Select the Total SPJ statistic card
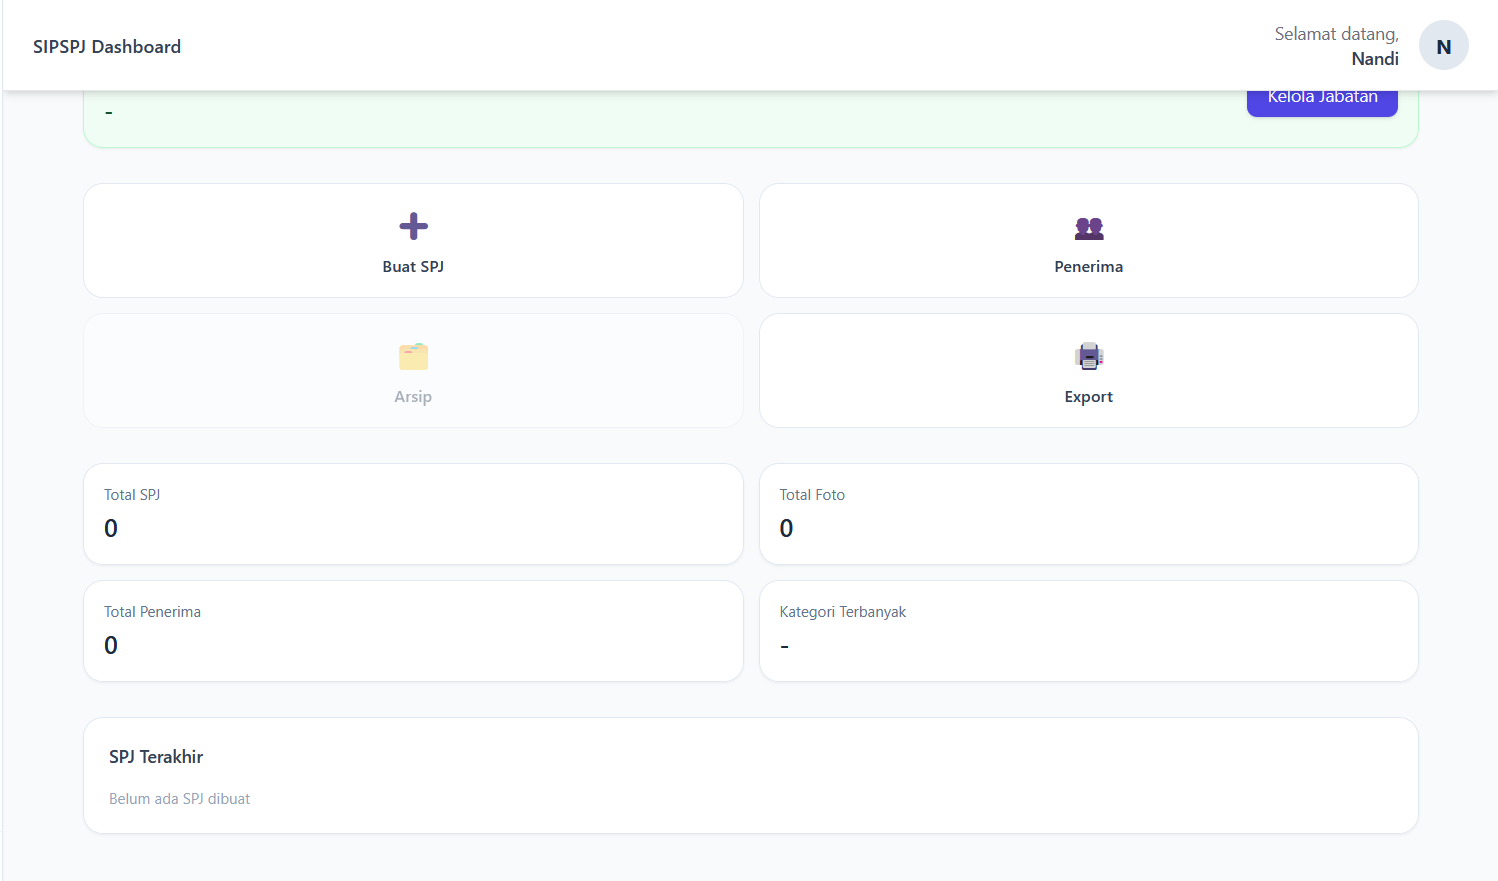Image resolution: width=1498 pixels, height=881 pixels. pos(413,514)
